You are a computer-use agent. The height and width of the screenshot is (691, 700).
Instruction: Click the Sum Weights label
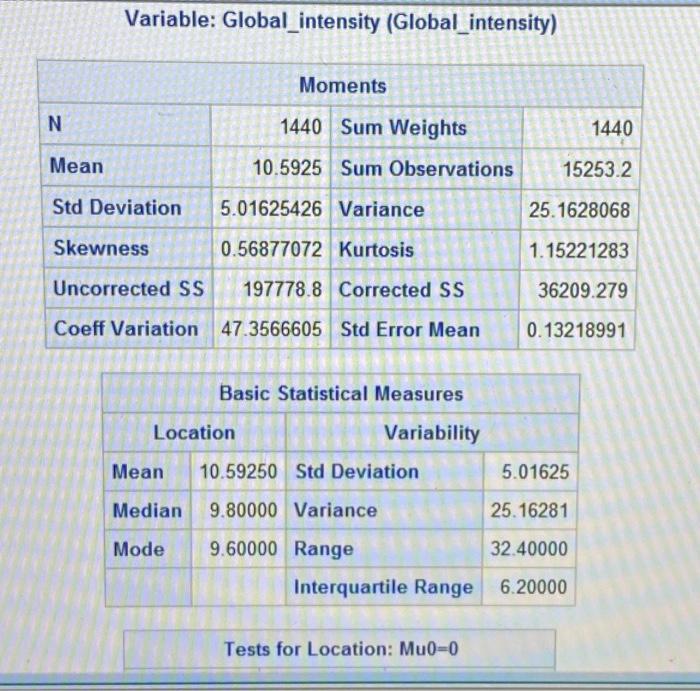404,128
